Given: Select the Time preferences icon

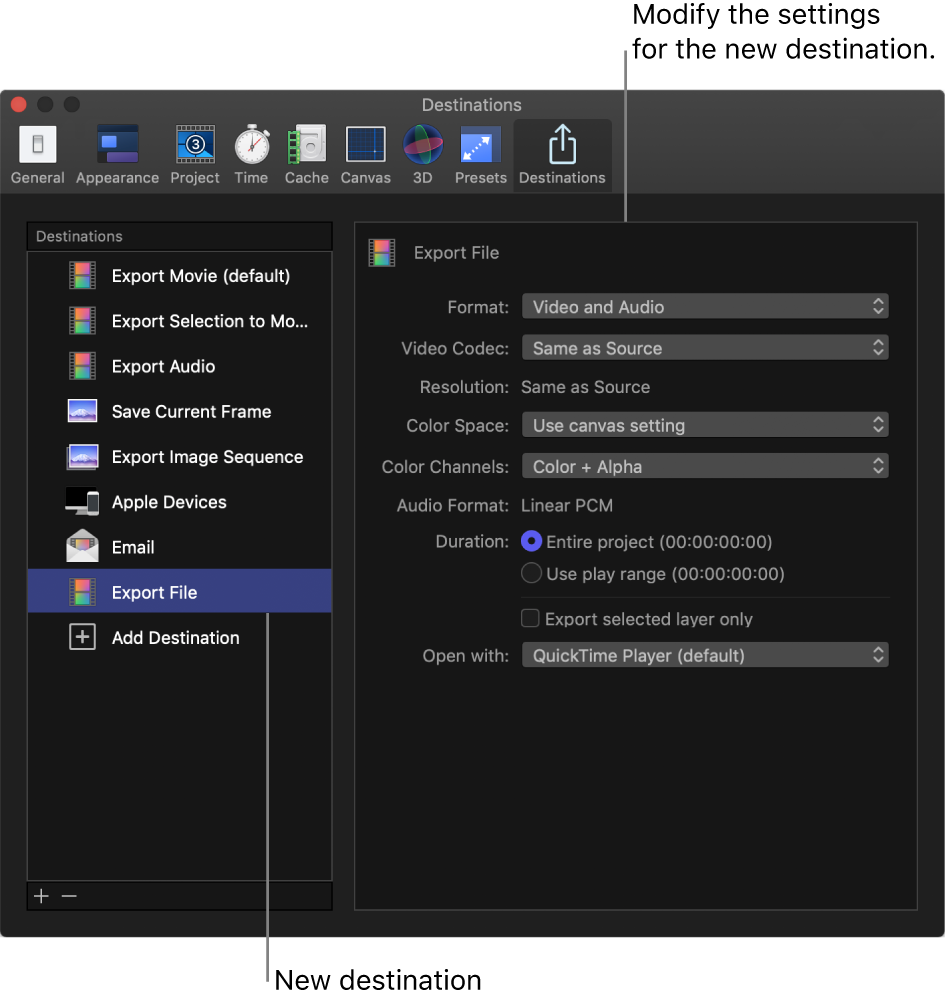Looking at the screenshot, I should point(251,153).
